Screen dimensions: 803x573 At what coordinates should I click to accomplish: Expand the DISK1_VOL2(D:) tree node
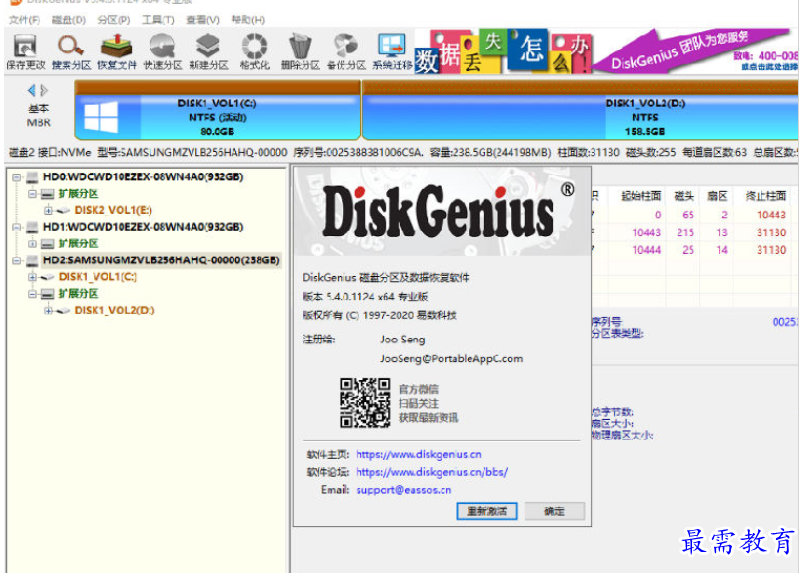48,310
